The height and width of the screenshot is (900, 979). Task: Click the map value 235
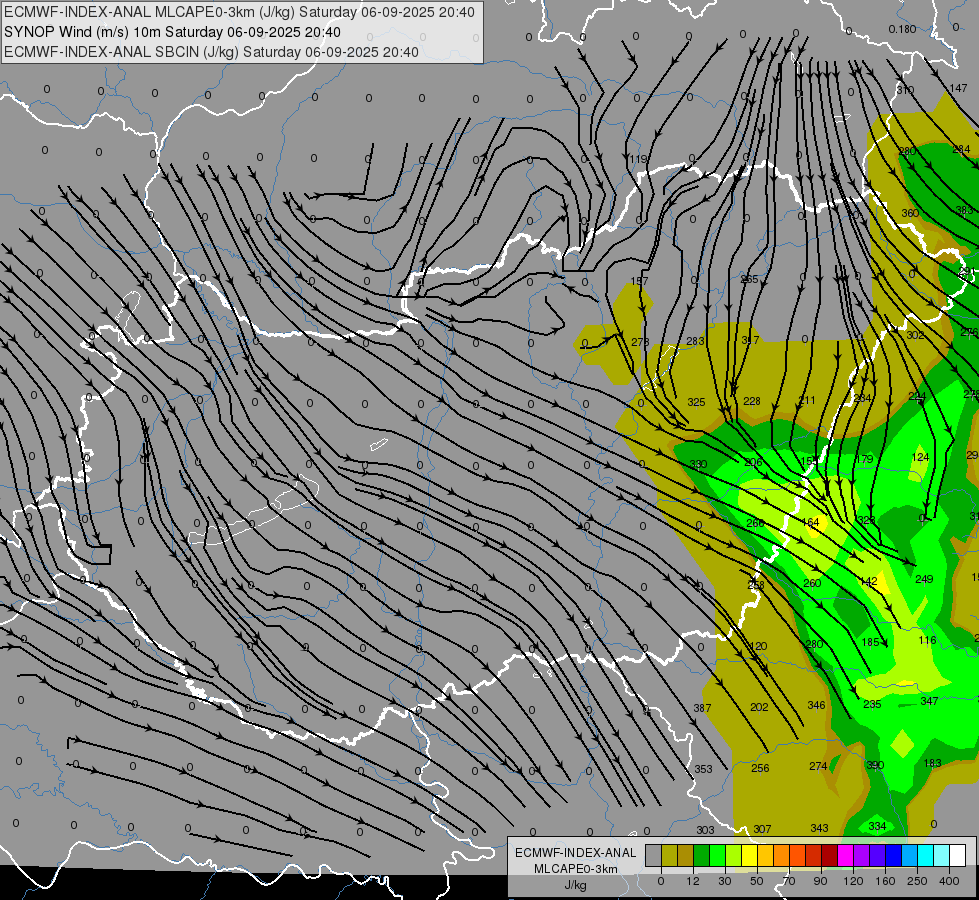pos(872,704)
